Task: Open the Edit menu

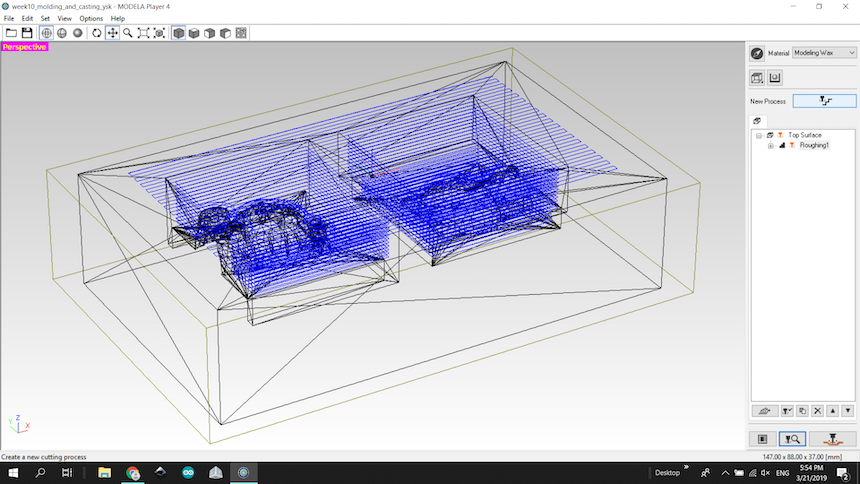Action: [27, 19]
